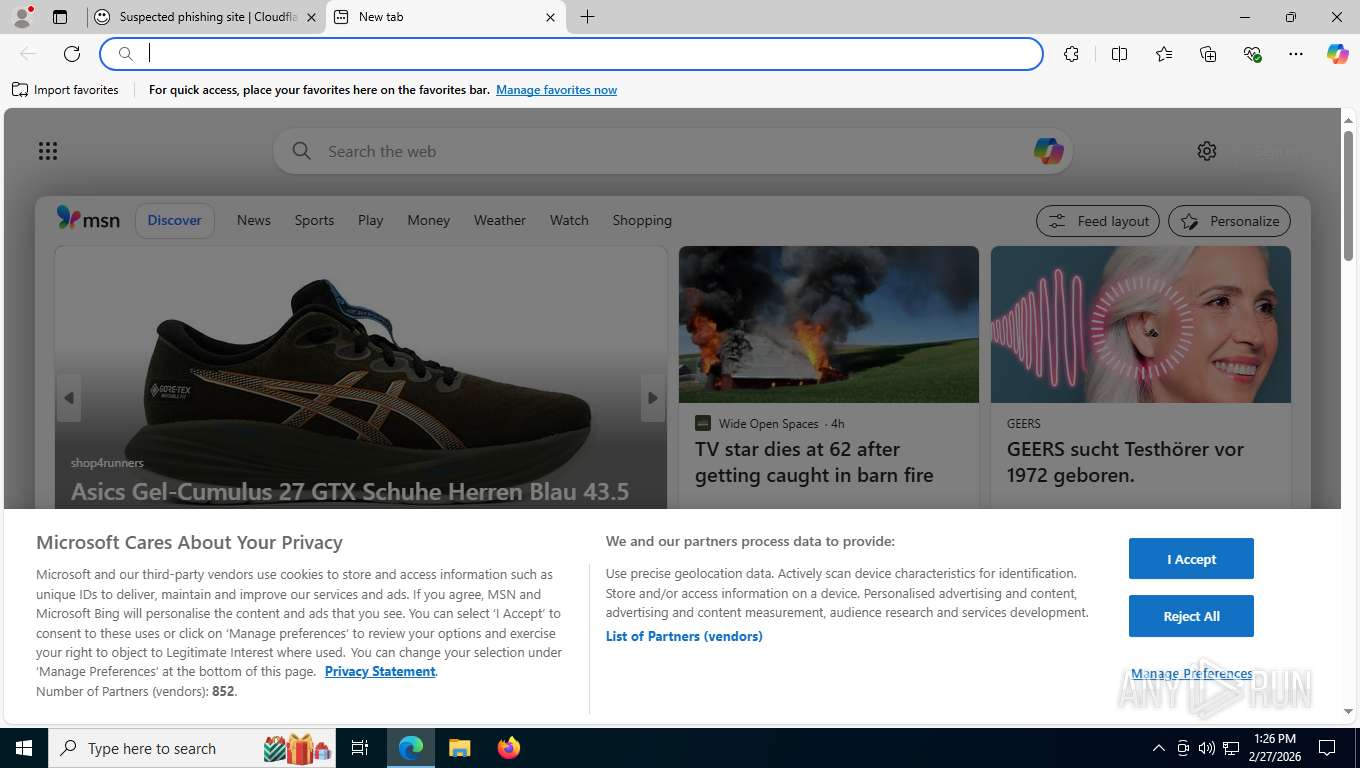Show previous carousel slide arrow
Image resolution: width=1360 pixels, height=768 pixels.
(69, 398)
